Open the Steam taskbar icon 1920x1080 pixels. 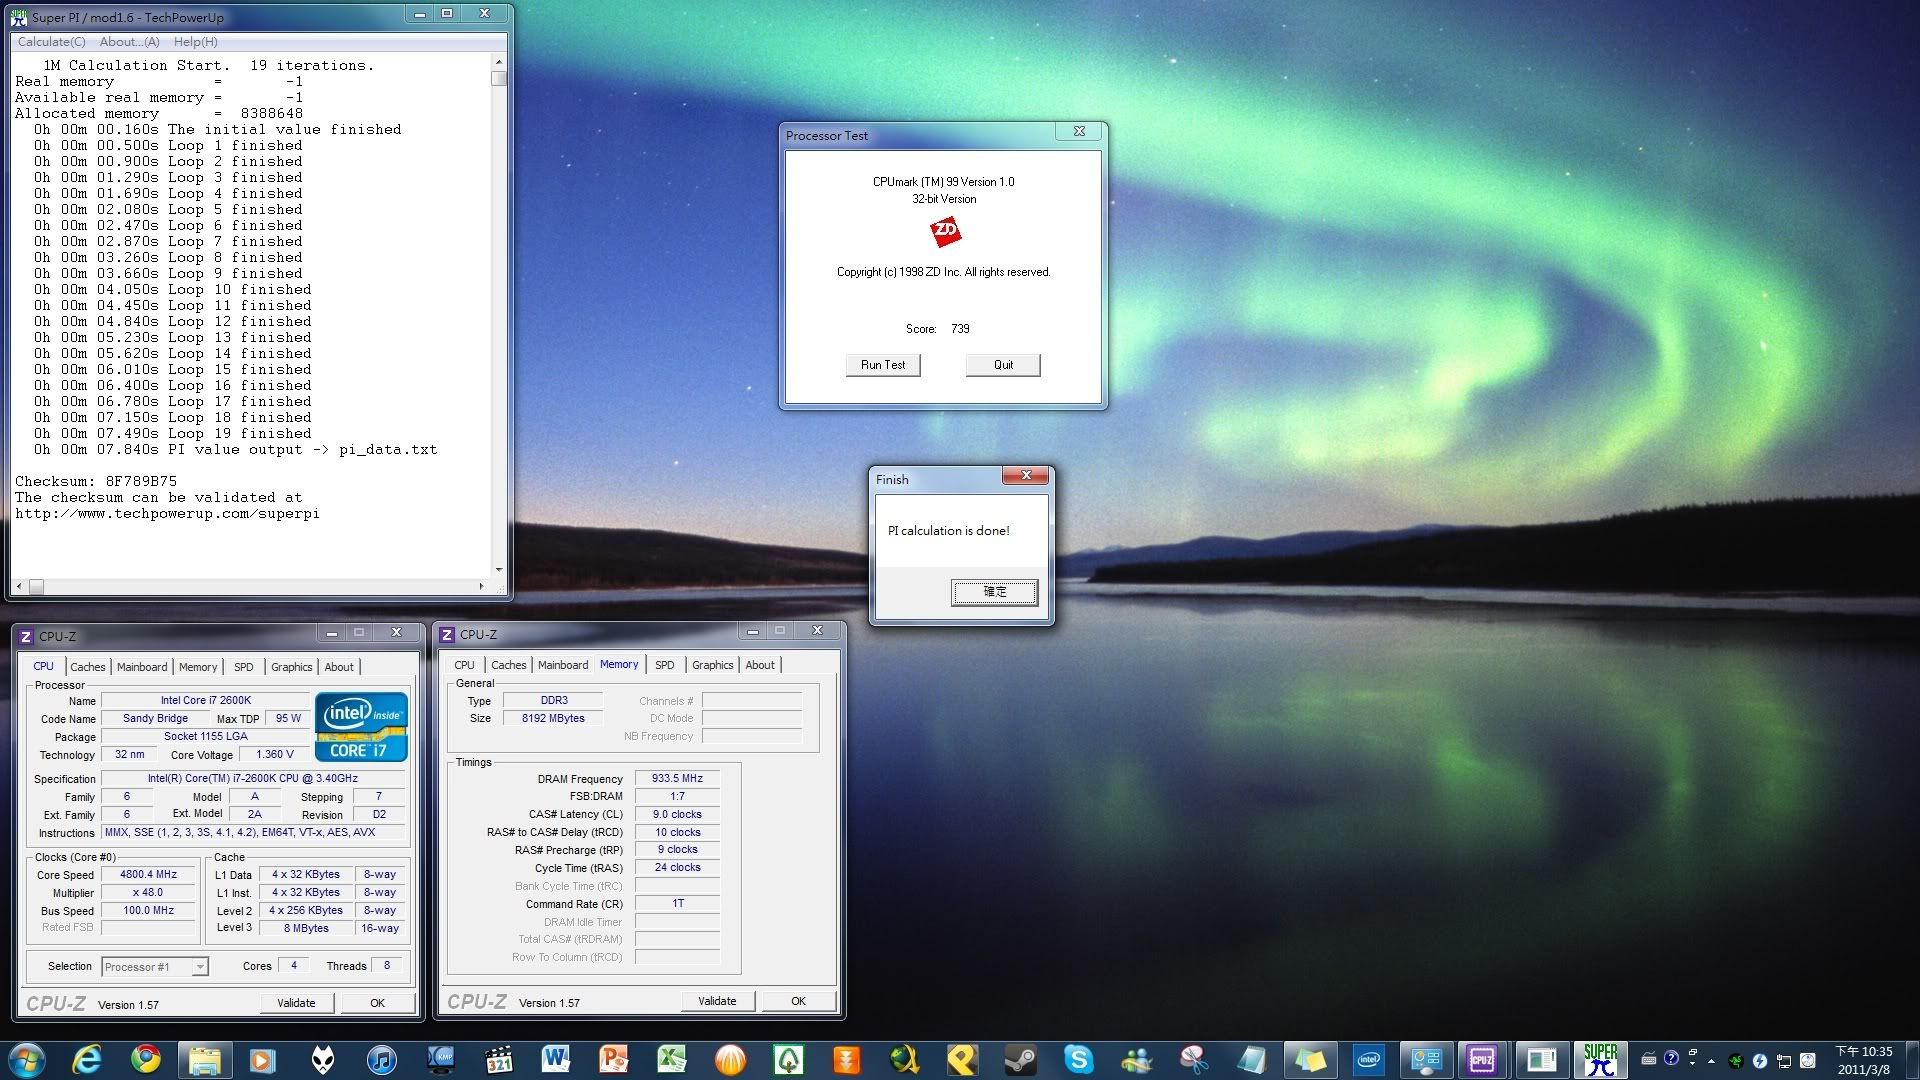(x=1020, y=1059)
